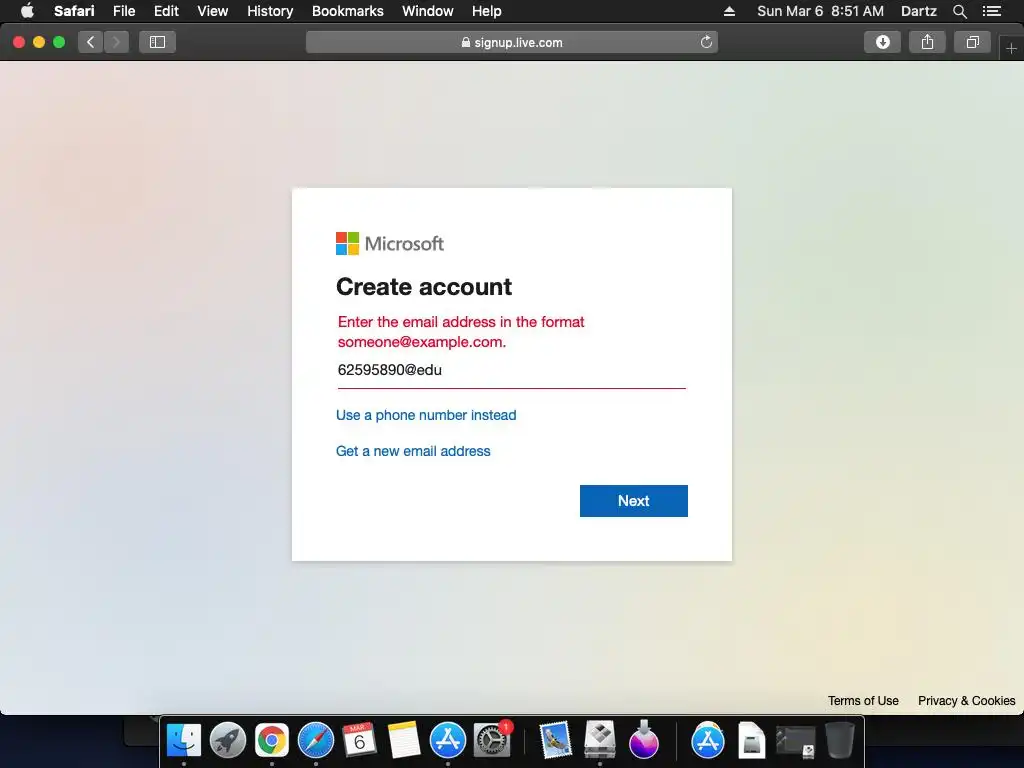Viewport: 1024px width, 768px height.
Task: Click the lock icon in the address bar
Action: tap(466, 42)
